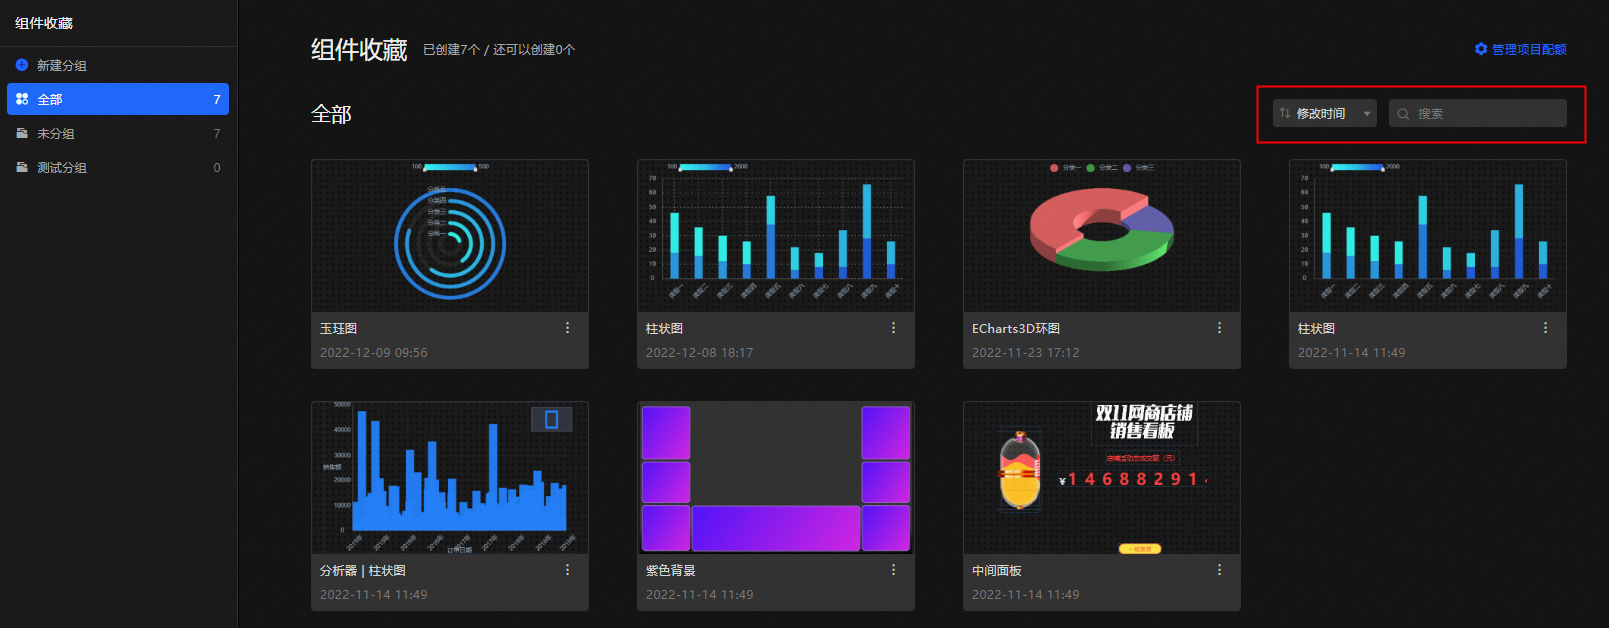Click the ECharts3D环图 card title
1609x628 pixels.
coord(1016,328)
